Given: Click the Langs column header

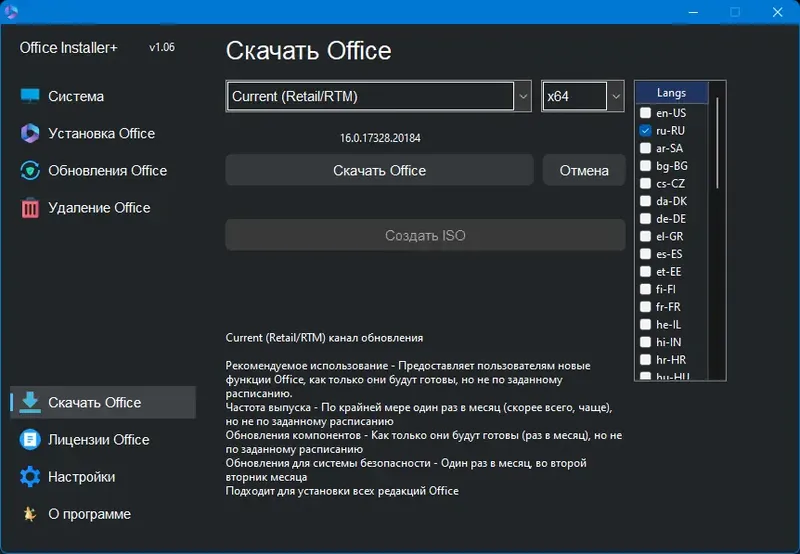Looking at the screenshot, I should 671,93.
